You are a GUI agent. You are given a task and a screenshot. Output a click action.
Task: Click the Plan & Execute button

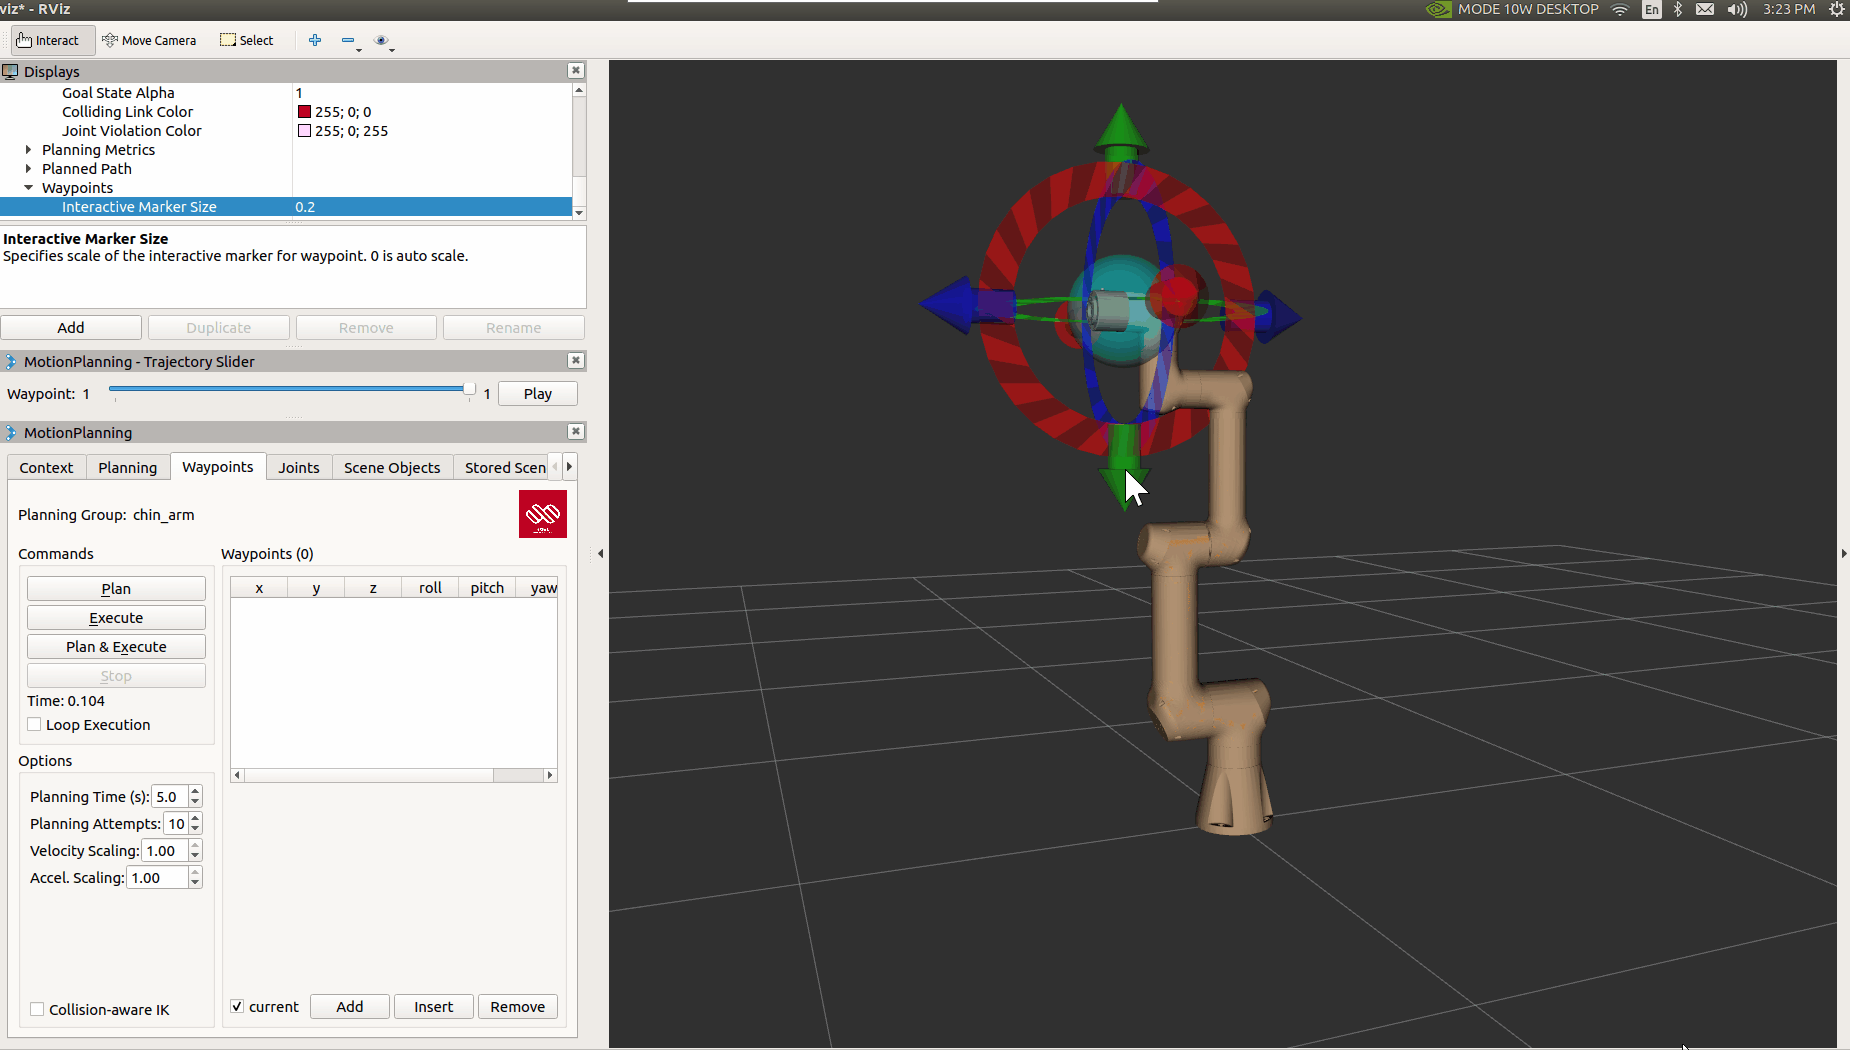pos(116,646)
